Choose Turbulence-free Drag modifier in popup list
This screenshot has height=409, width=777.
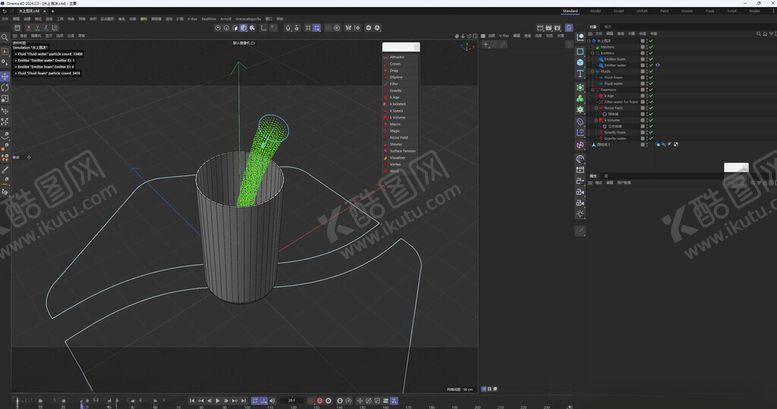pyautogui.click(x=394, y=71)
